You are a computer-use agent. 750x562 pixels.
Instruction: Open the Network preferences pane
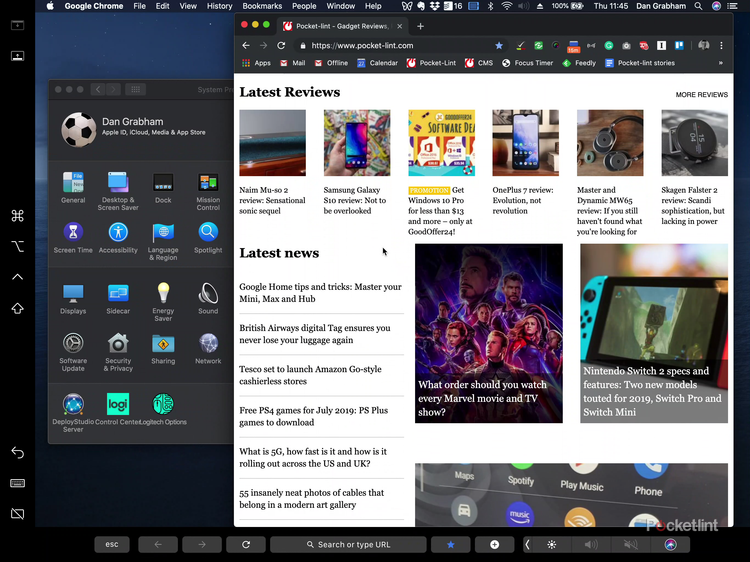[208, 349]
